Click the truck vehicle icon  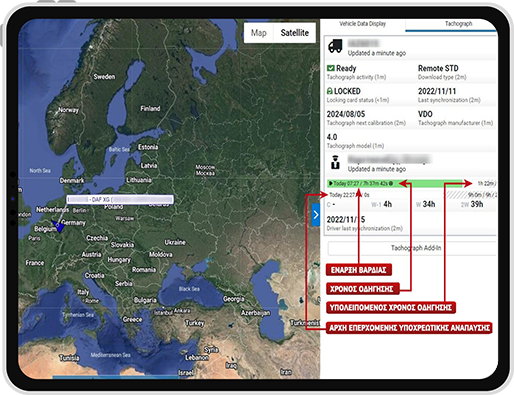[x=335, y=47]
